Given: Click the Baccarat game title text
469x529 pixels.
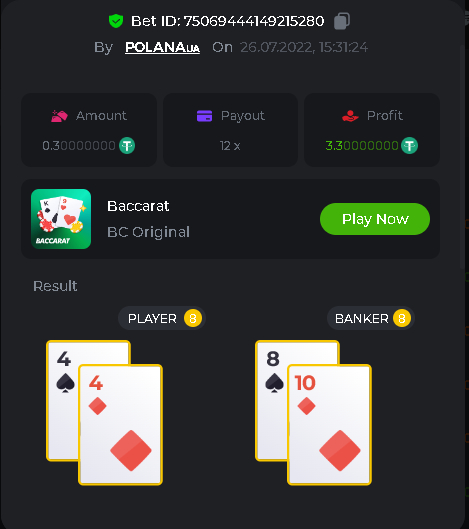Looking at the screenshot, I should click(138, 206).
